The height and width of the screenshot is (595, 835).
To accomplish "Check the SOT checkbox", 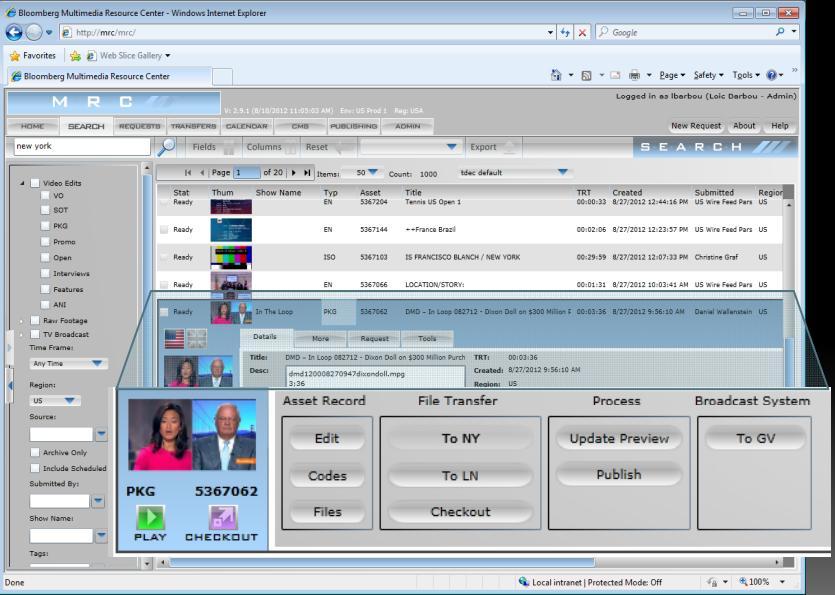I will [45, 210].
